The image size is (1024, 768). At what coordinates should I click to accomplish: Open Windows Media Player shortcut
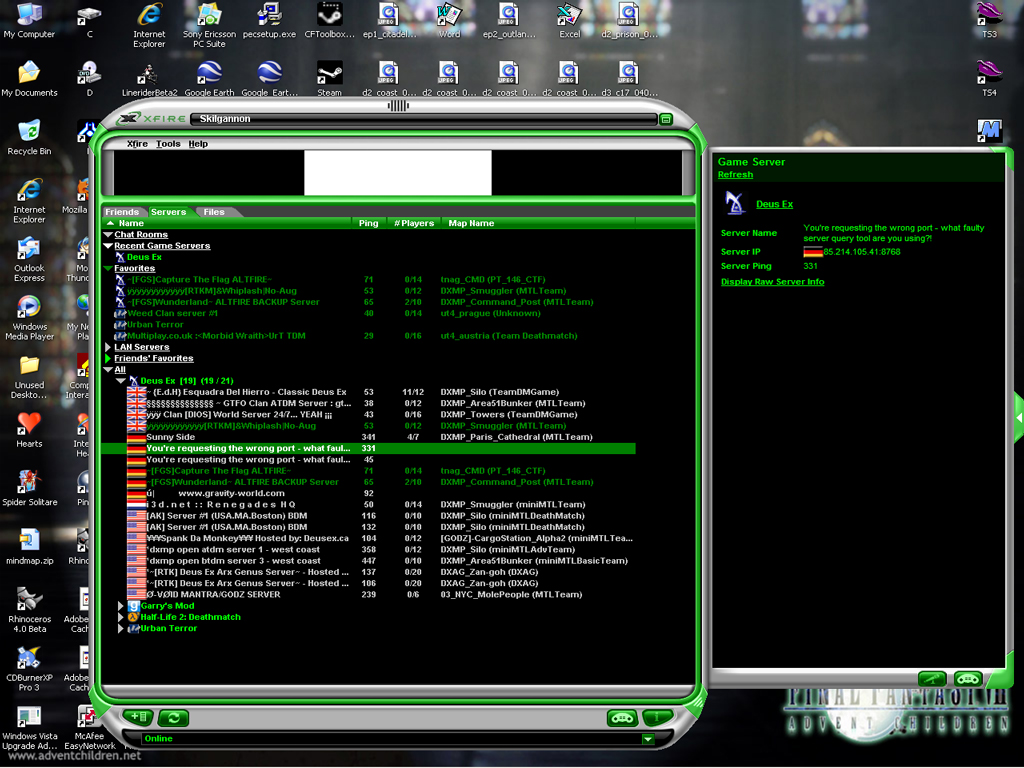29,317
